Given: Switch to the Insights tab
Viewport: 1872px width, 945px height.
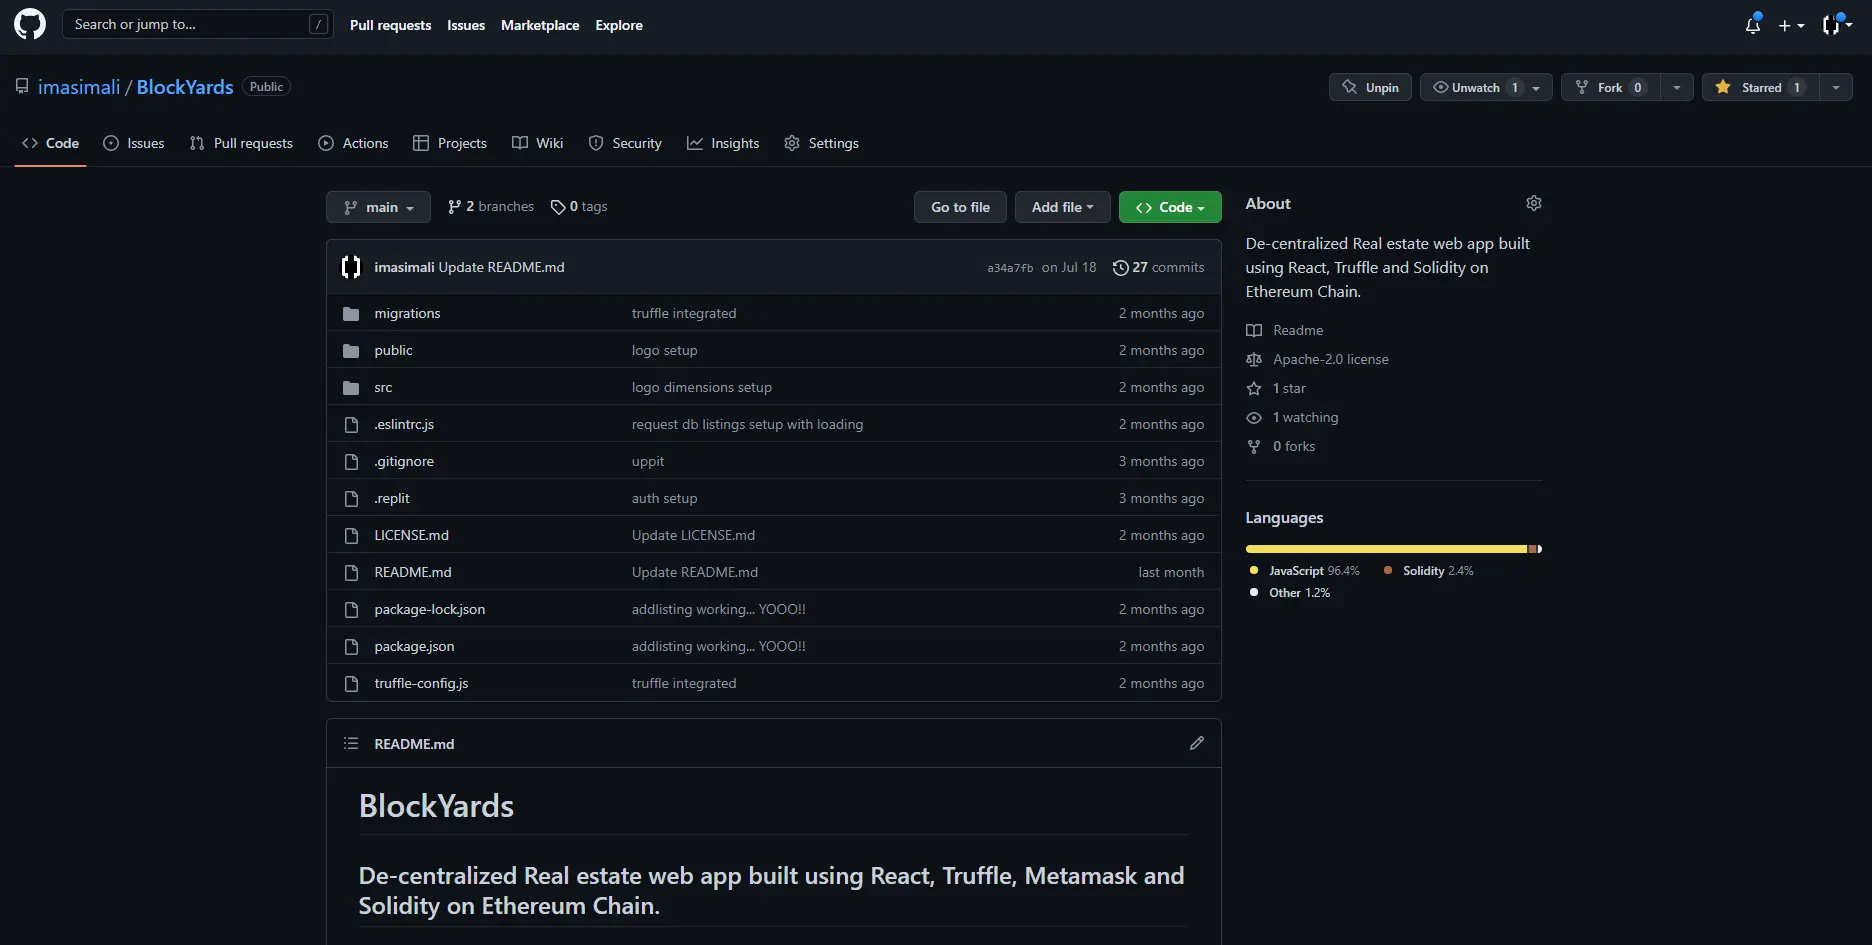Looking at the screenshot, I should (723, 143).
